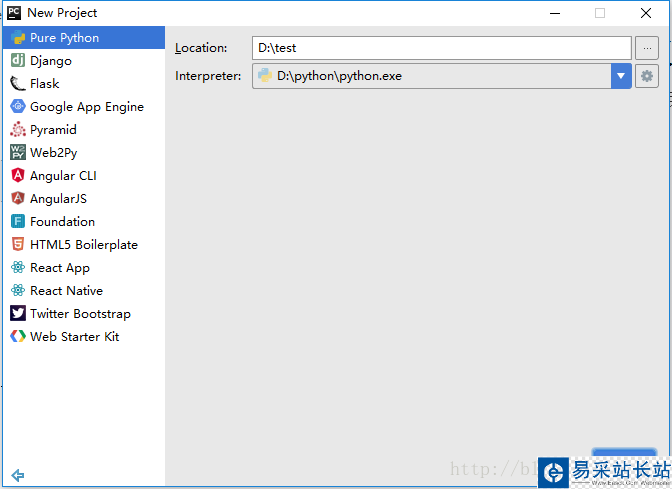Choose AngularJS from project list

pos(58,199)
